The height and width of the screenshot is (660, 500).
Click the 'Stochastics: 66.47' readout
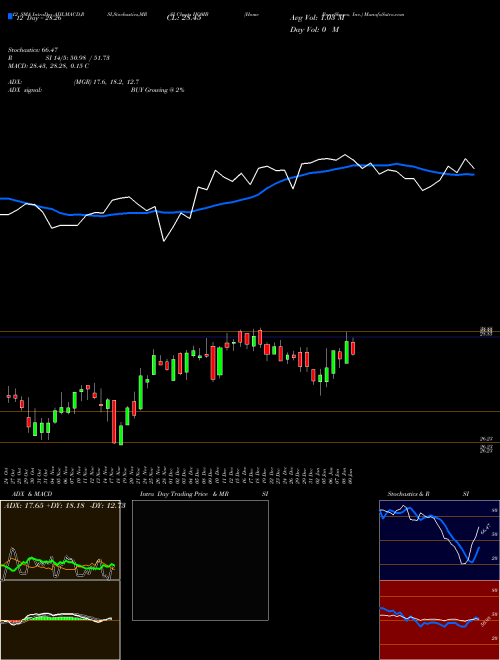[x=33, y=50]
